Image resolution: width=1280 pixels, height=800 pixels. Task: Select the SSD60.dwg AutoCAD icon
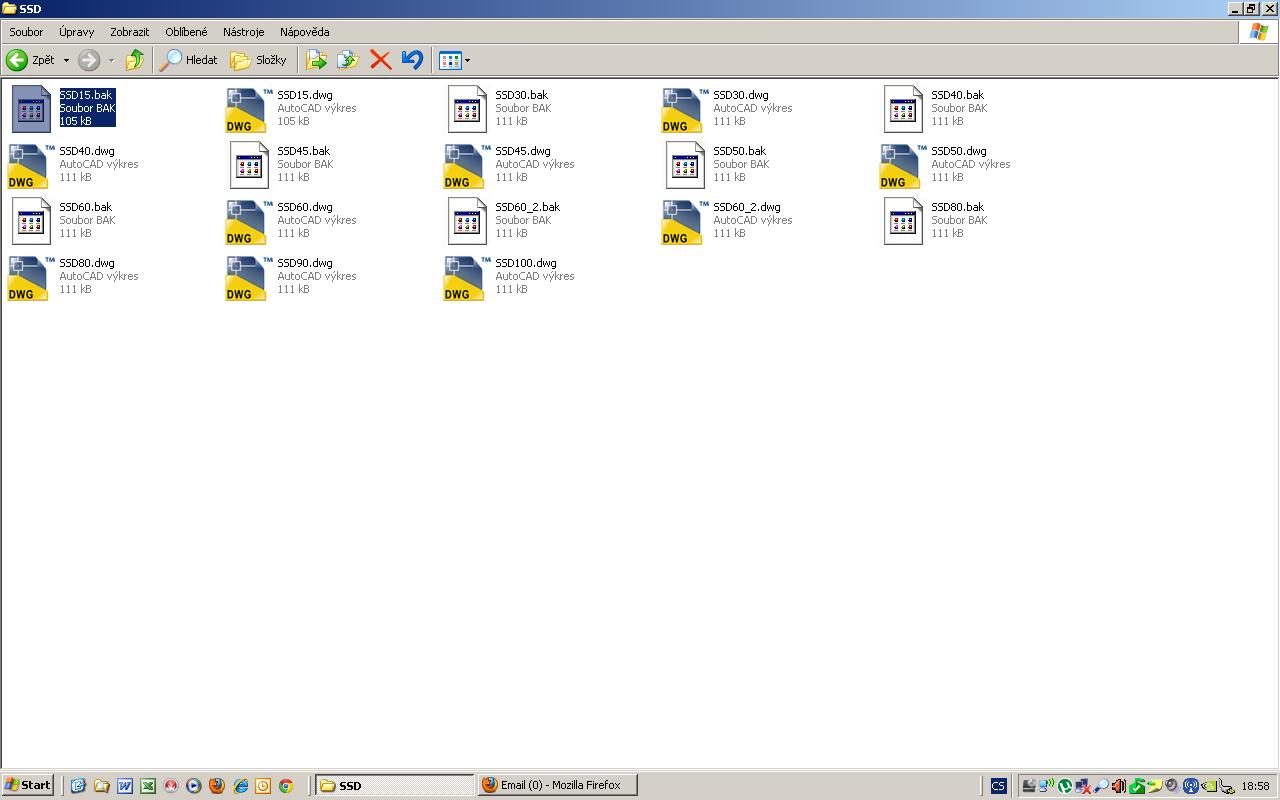click(x=249, y=221)
